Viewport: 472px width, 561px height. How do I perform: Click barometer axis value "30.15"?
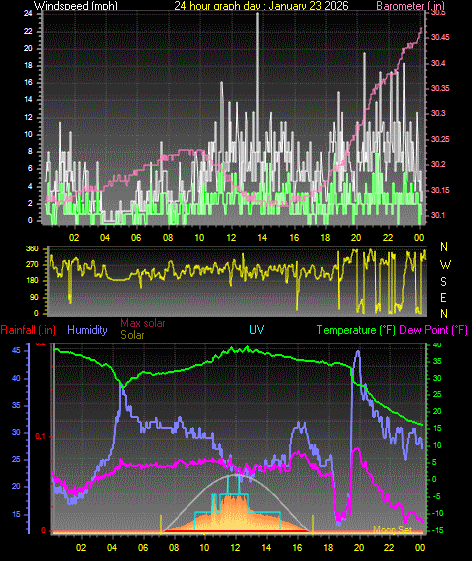point(440,190)
